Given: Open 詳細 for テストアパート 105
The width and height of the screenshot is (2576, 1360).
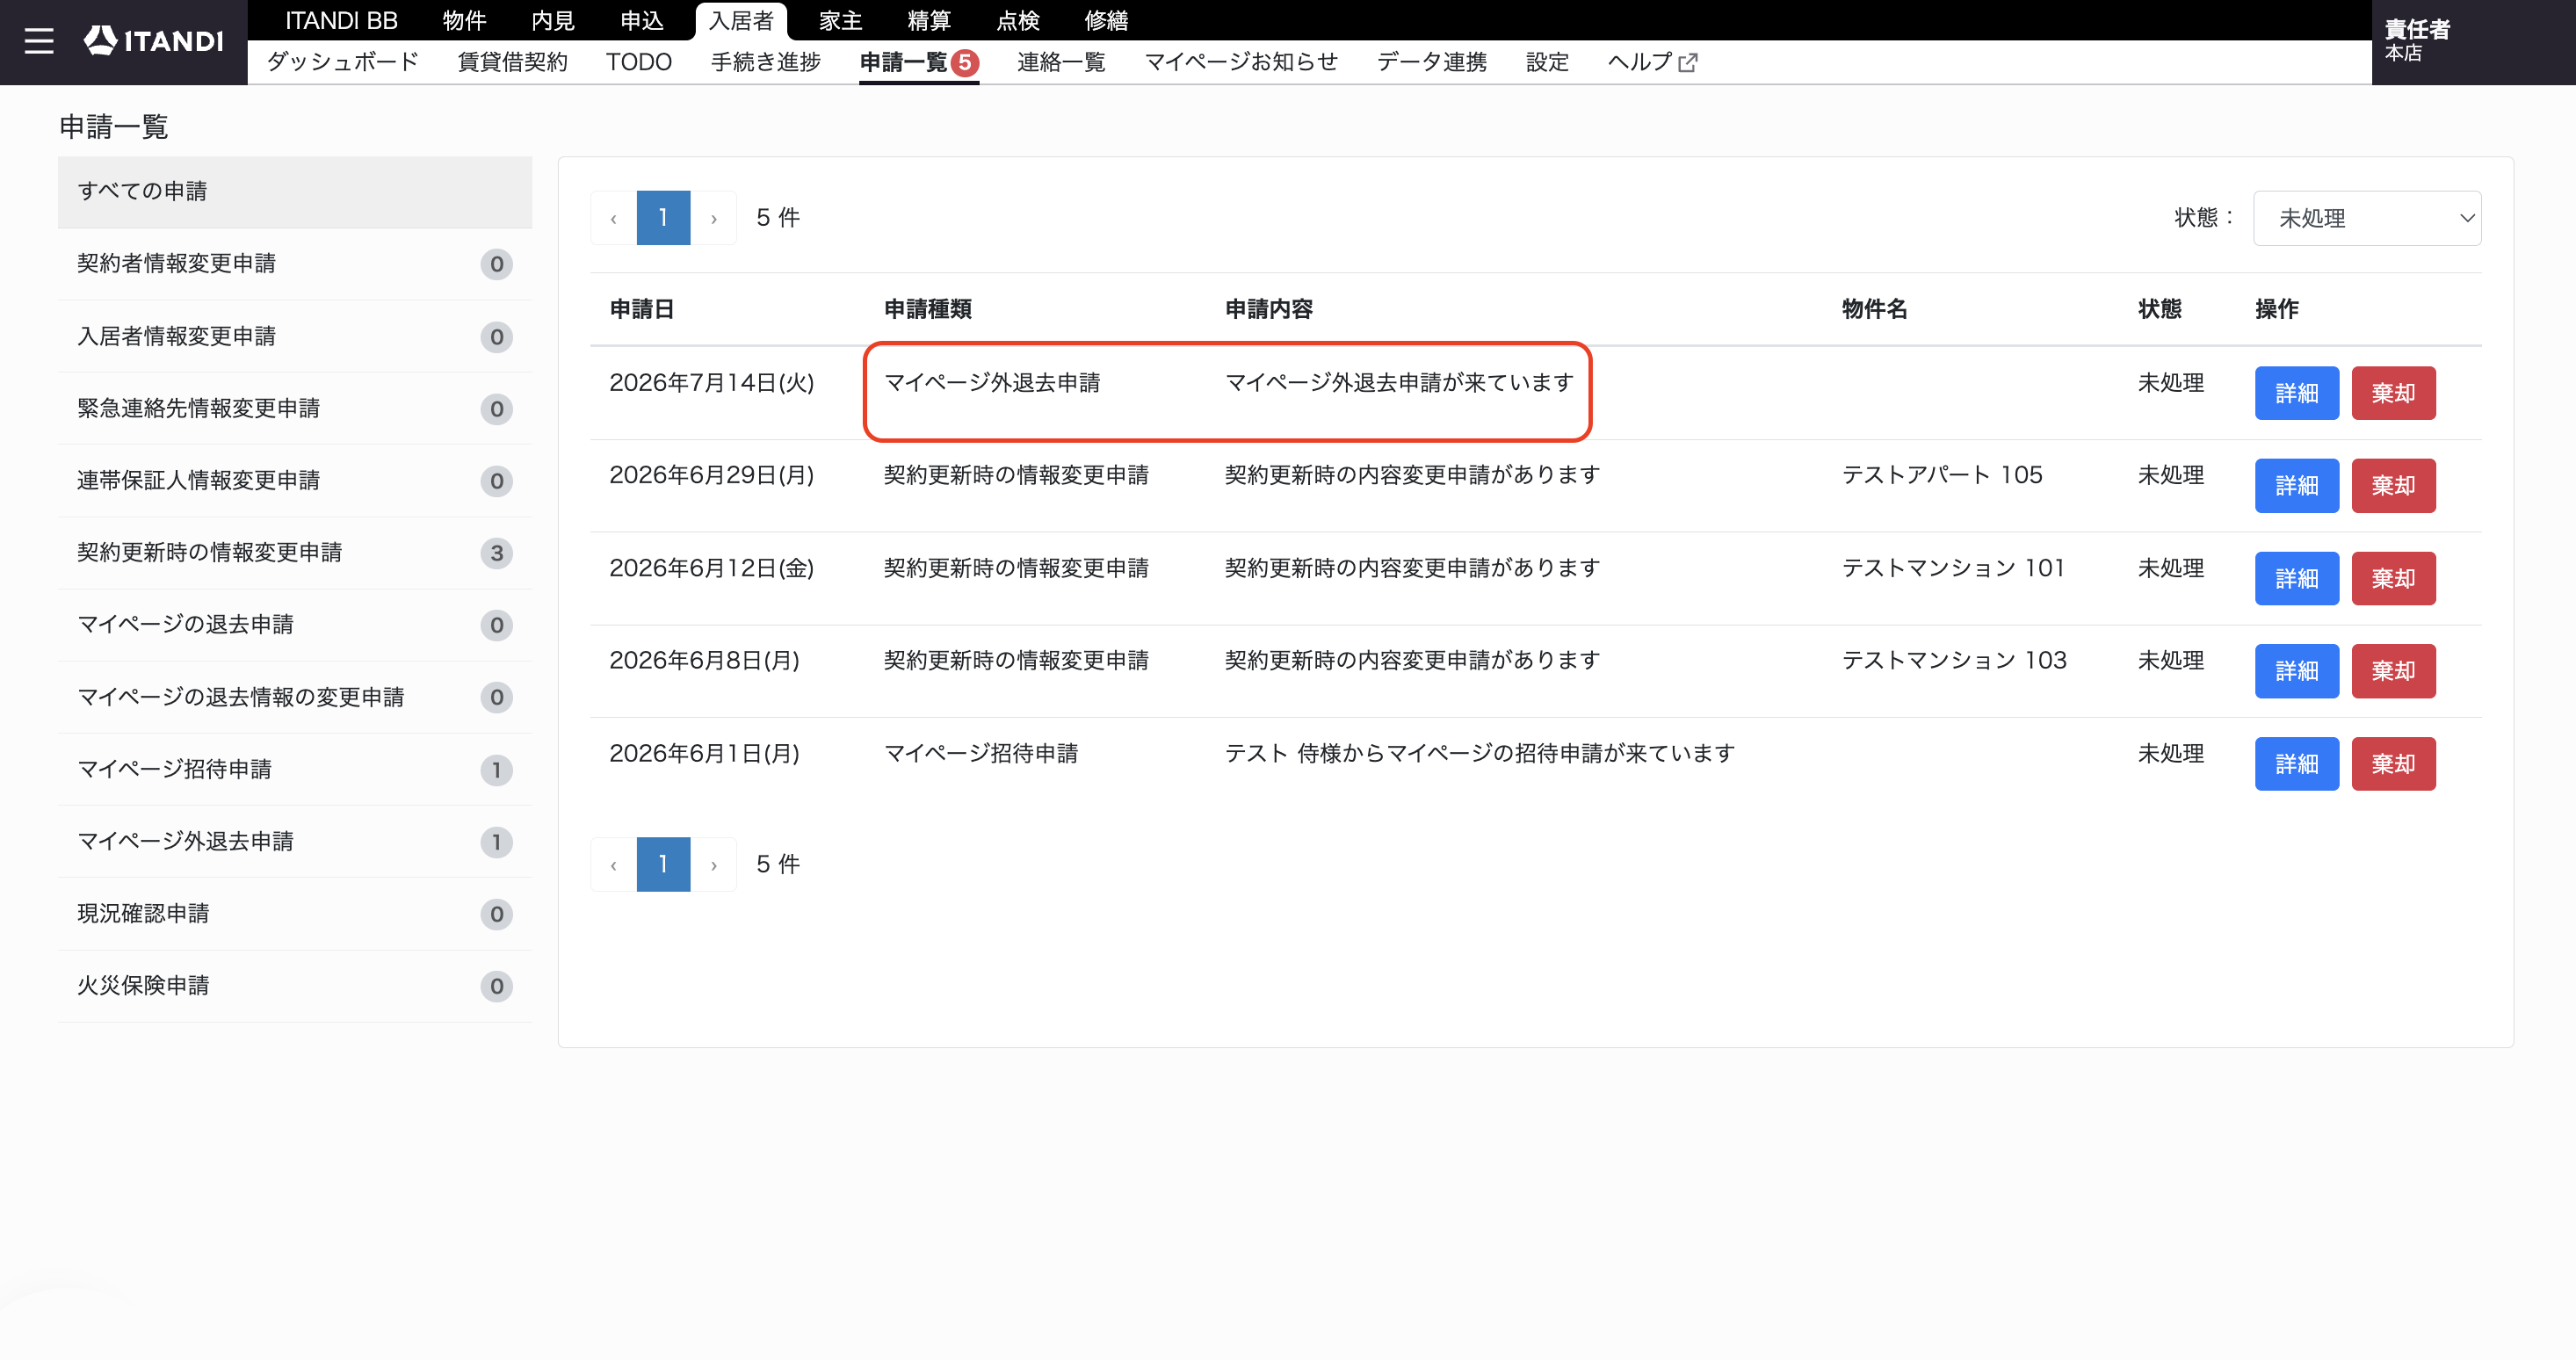Looking at the screenshot, I should (x=2296, y=486).
